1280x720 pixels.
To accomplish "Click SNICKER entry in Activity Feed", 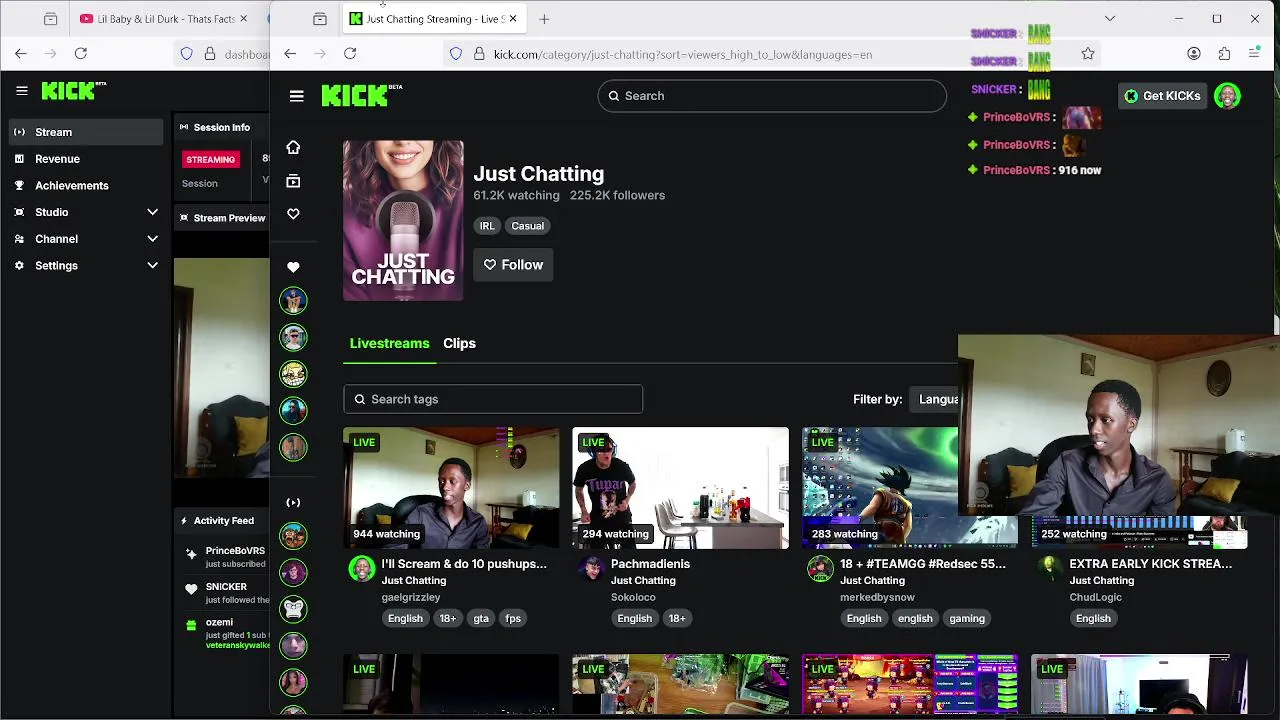I will pyautogui.click(x=226, y=587).
